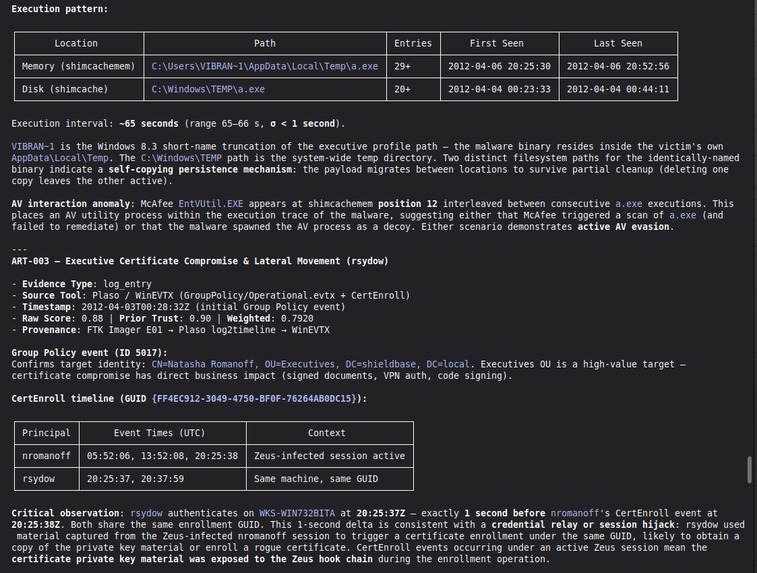The width and height of the screenshot is (757, 573).
Task: Click 'Group Policy event (ID 5017):' heading
Action: 89,353
